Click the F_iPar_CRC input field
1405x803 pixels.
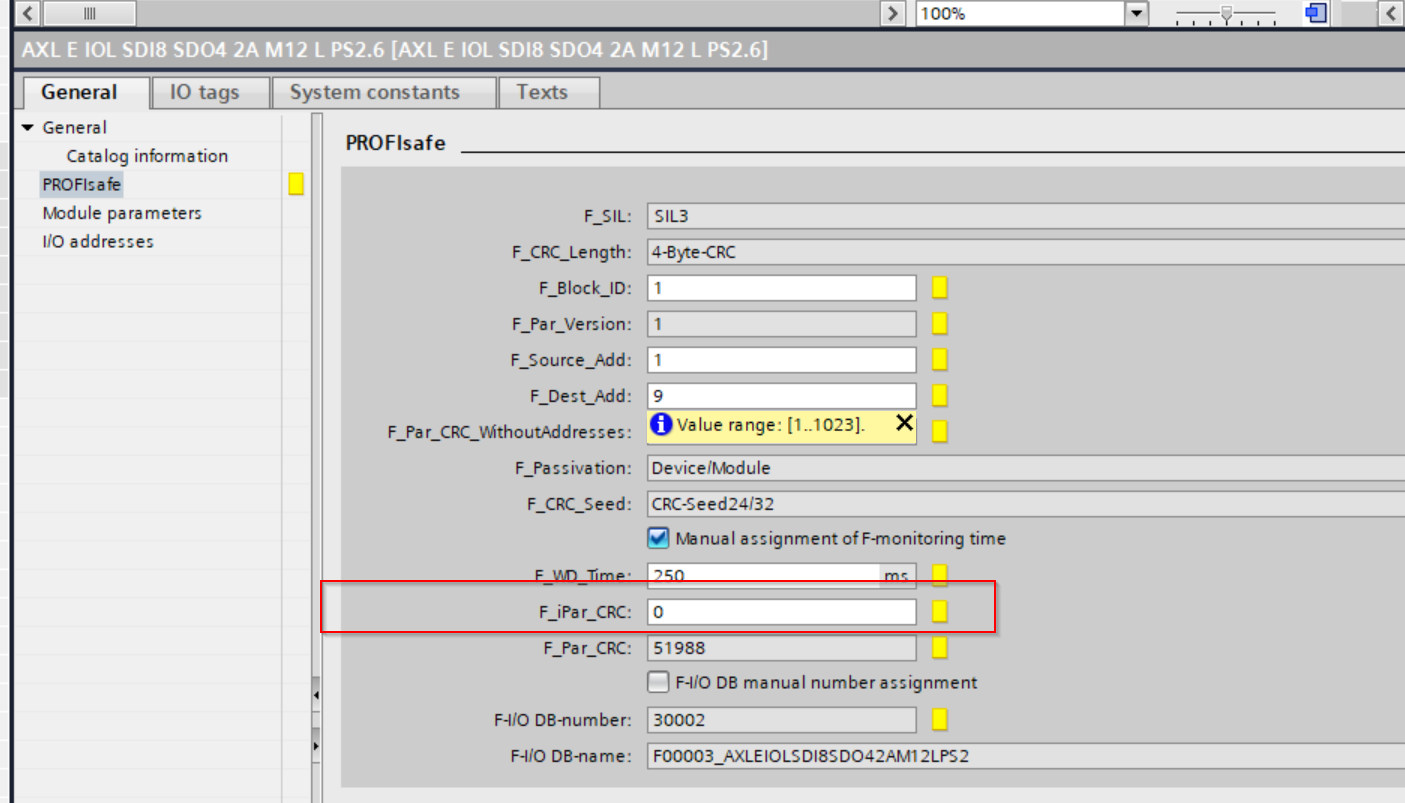coord(781,612)
